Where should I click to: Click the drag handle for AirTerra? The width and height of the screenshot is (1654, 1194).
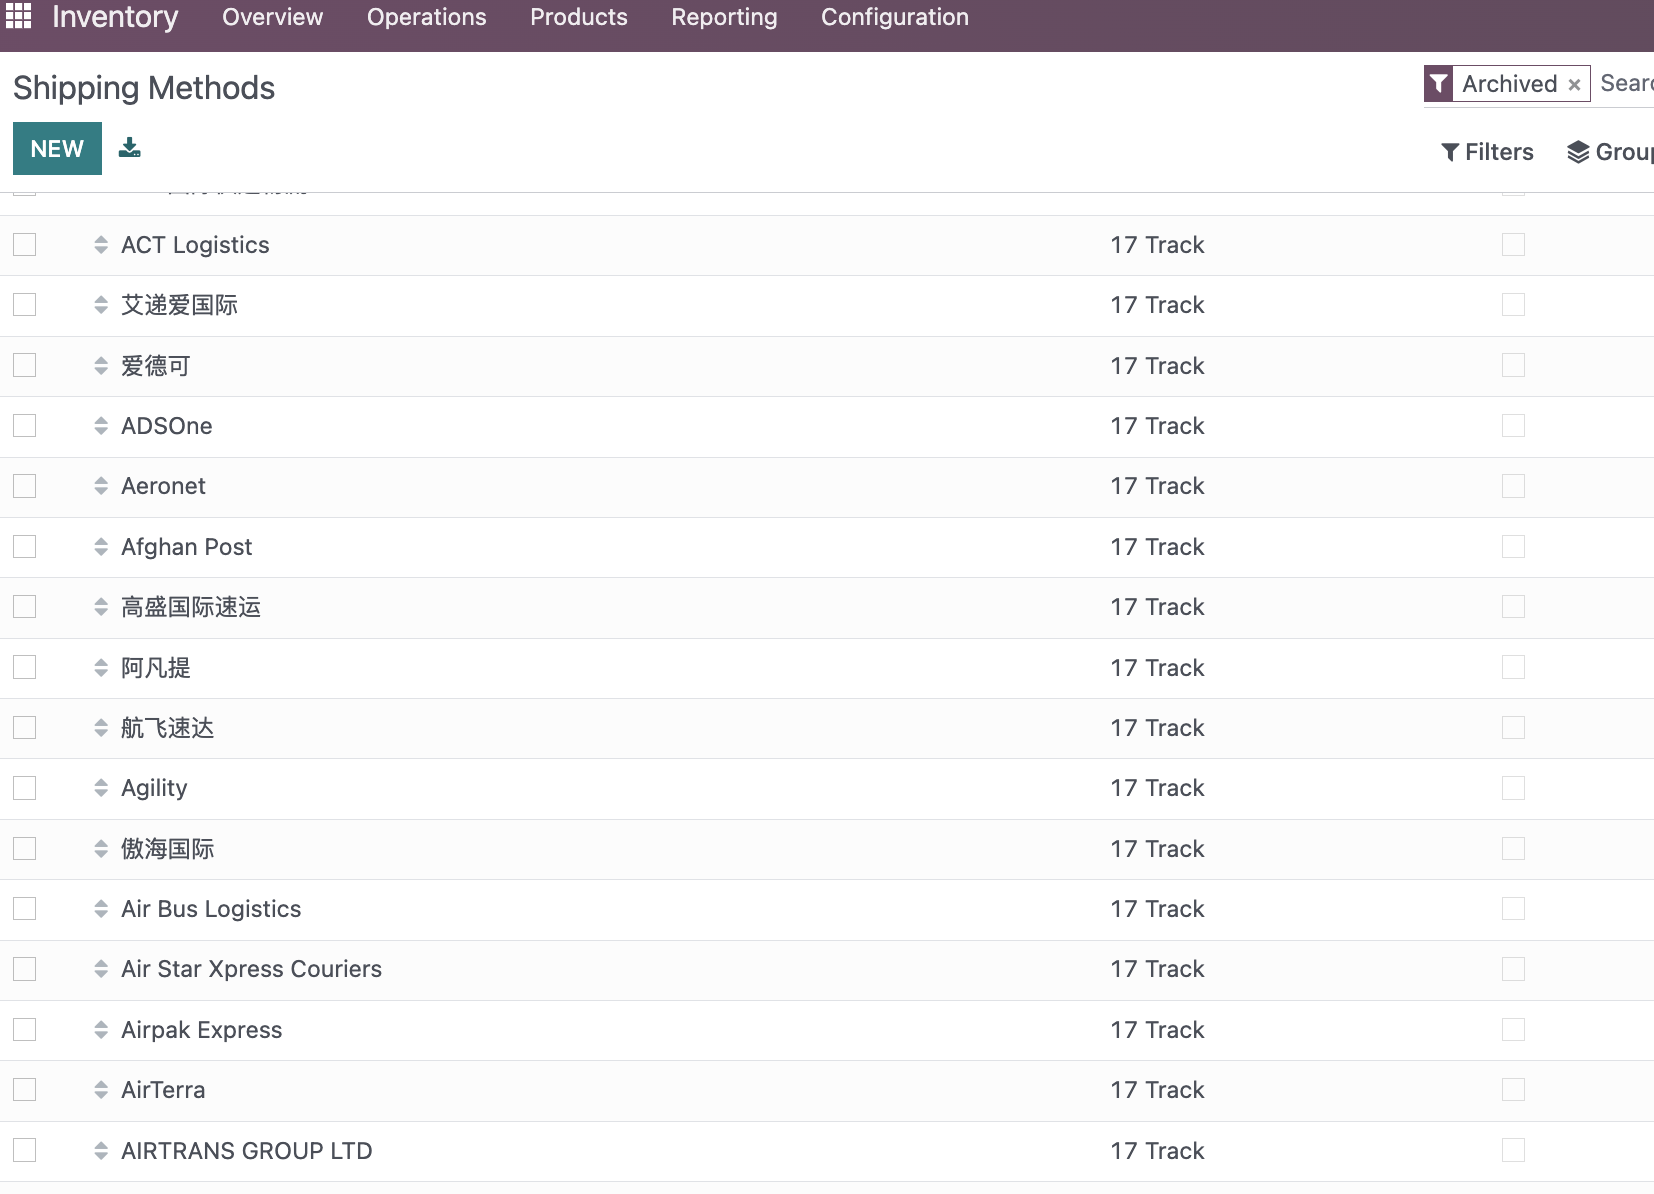click(101, 1090)
